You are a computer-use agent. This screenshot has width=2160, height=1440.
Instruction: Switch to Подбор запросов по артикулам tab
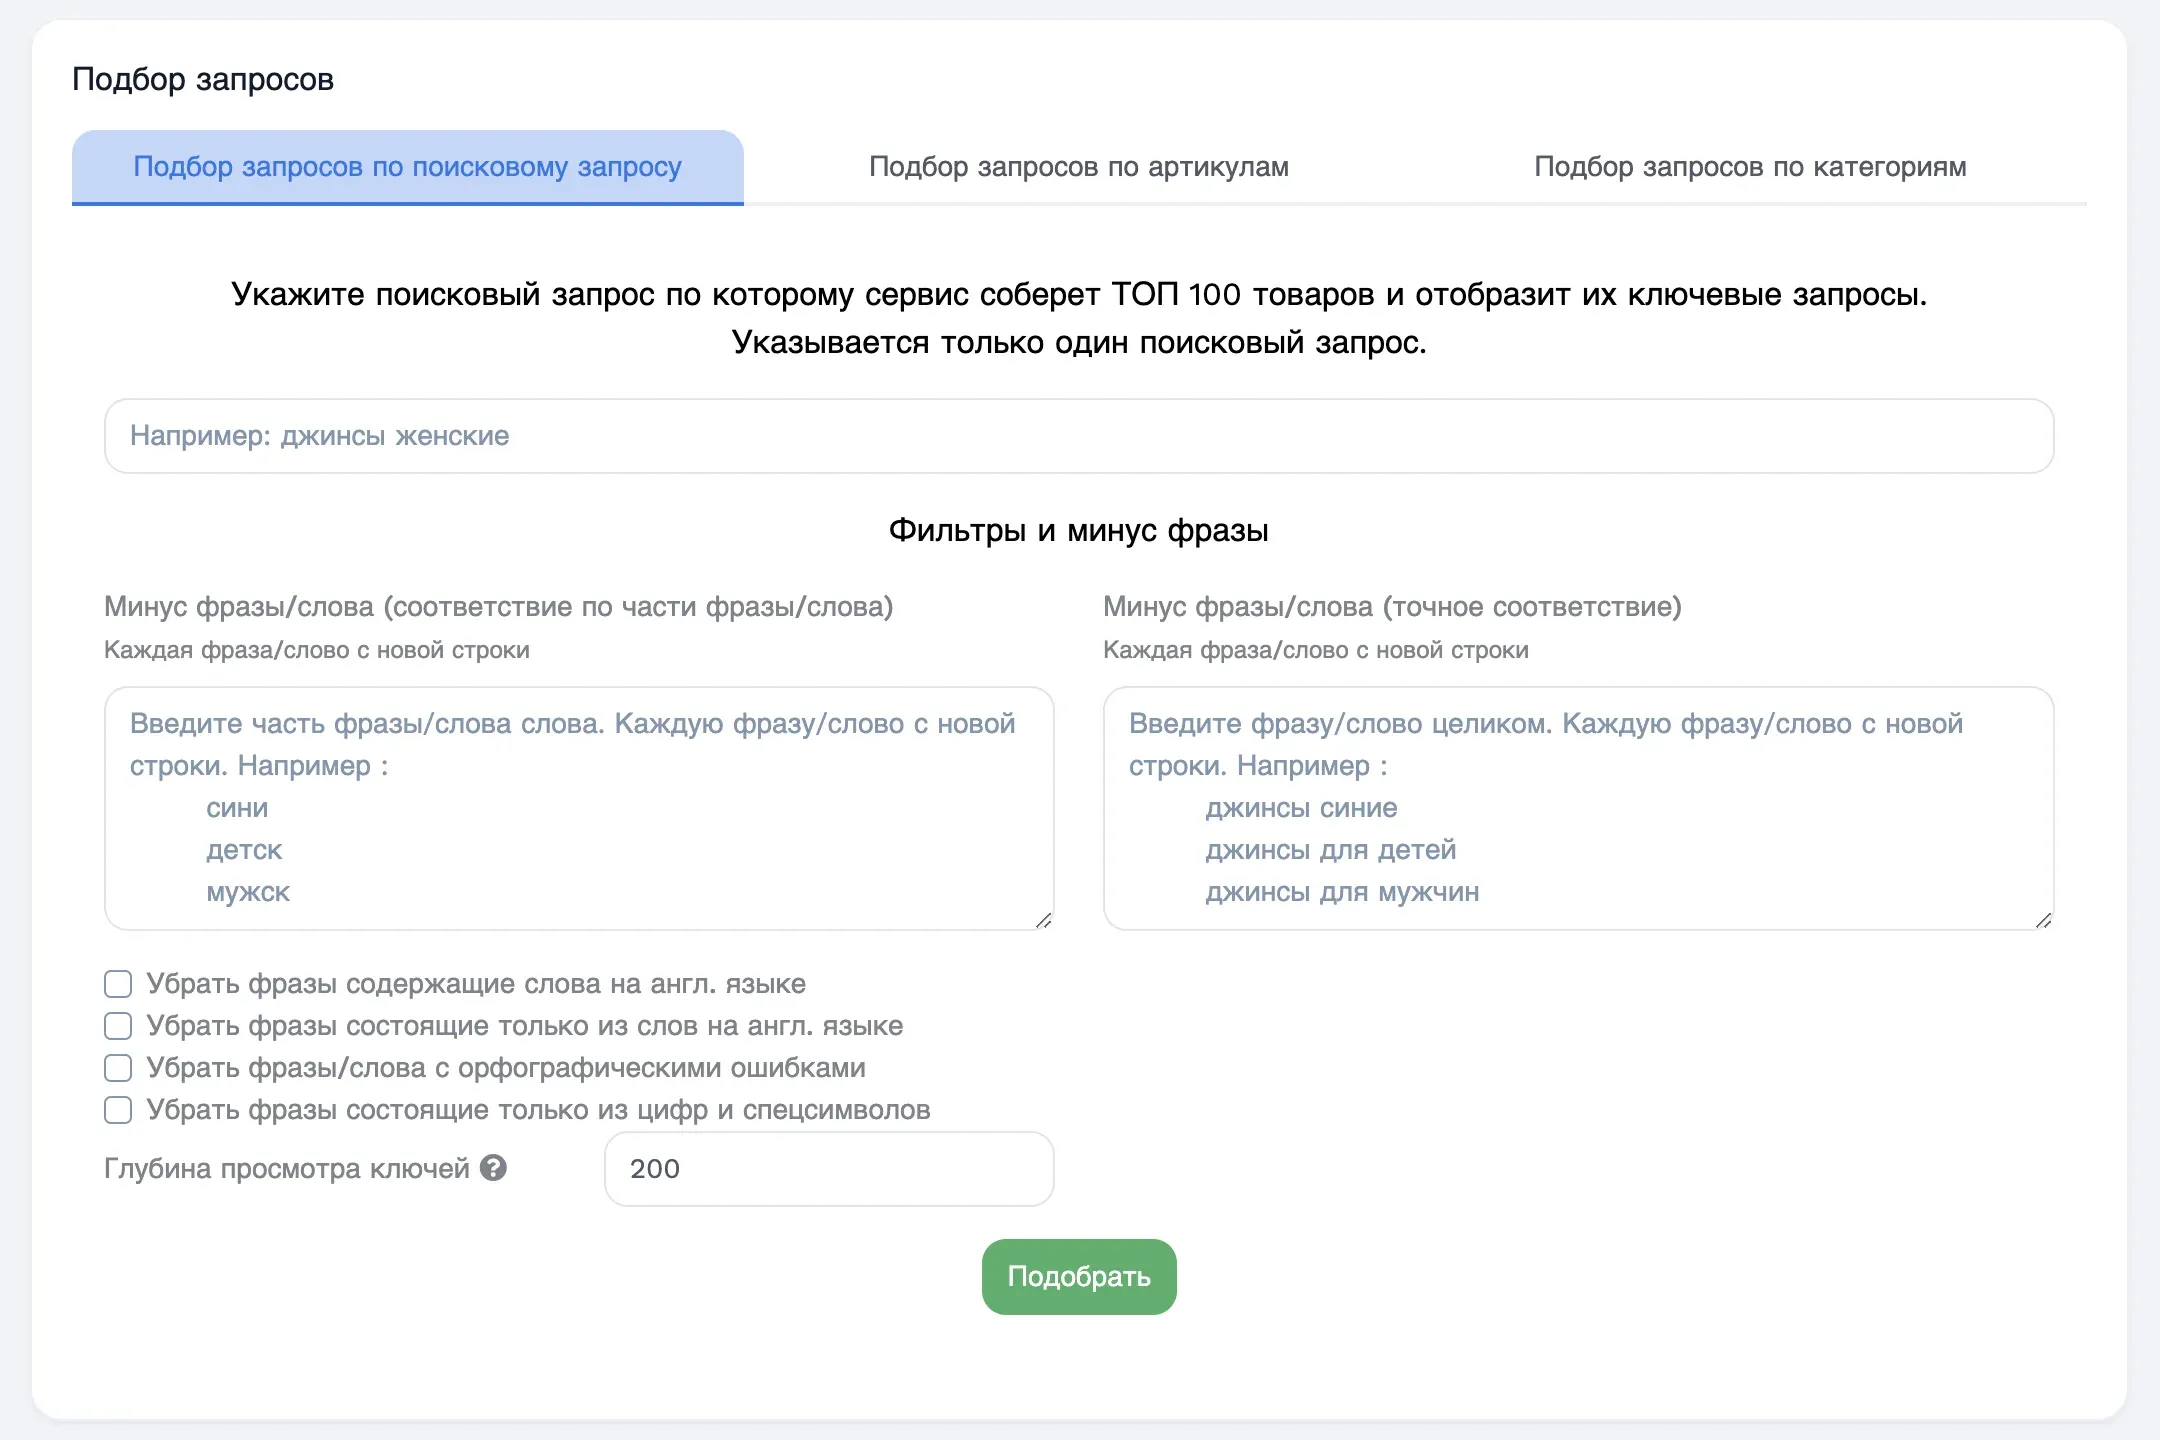[1079, 167]
